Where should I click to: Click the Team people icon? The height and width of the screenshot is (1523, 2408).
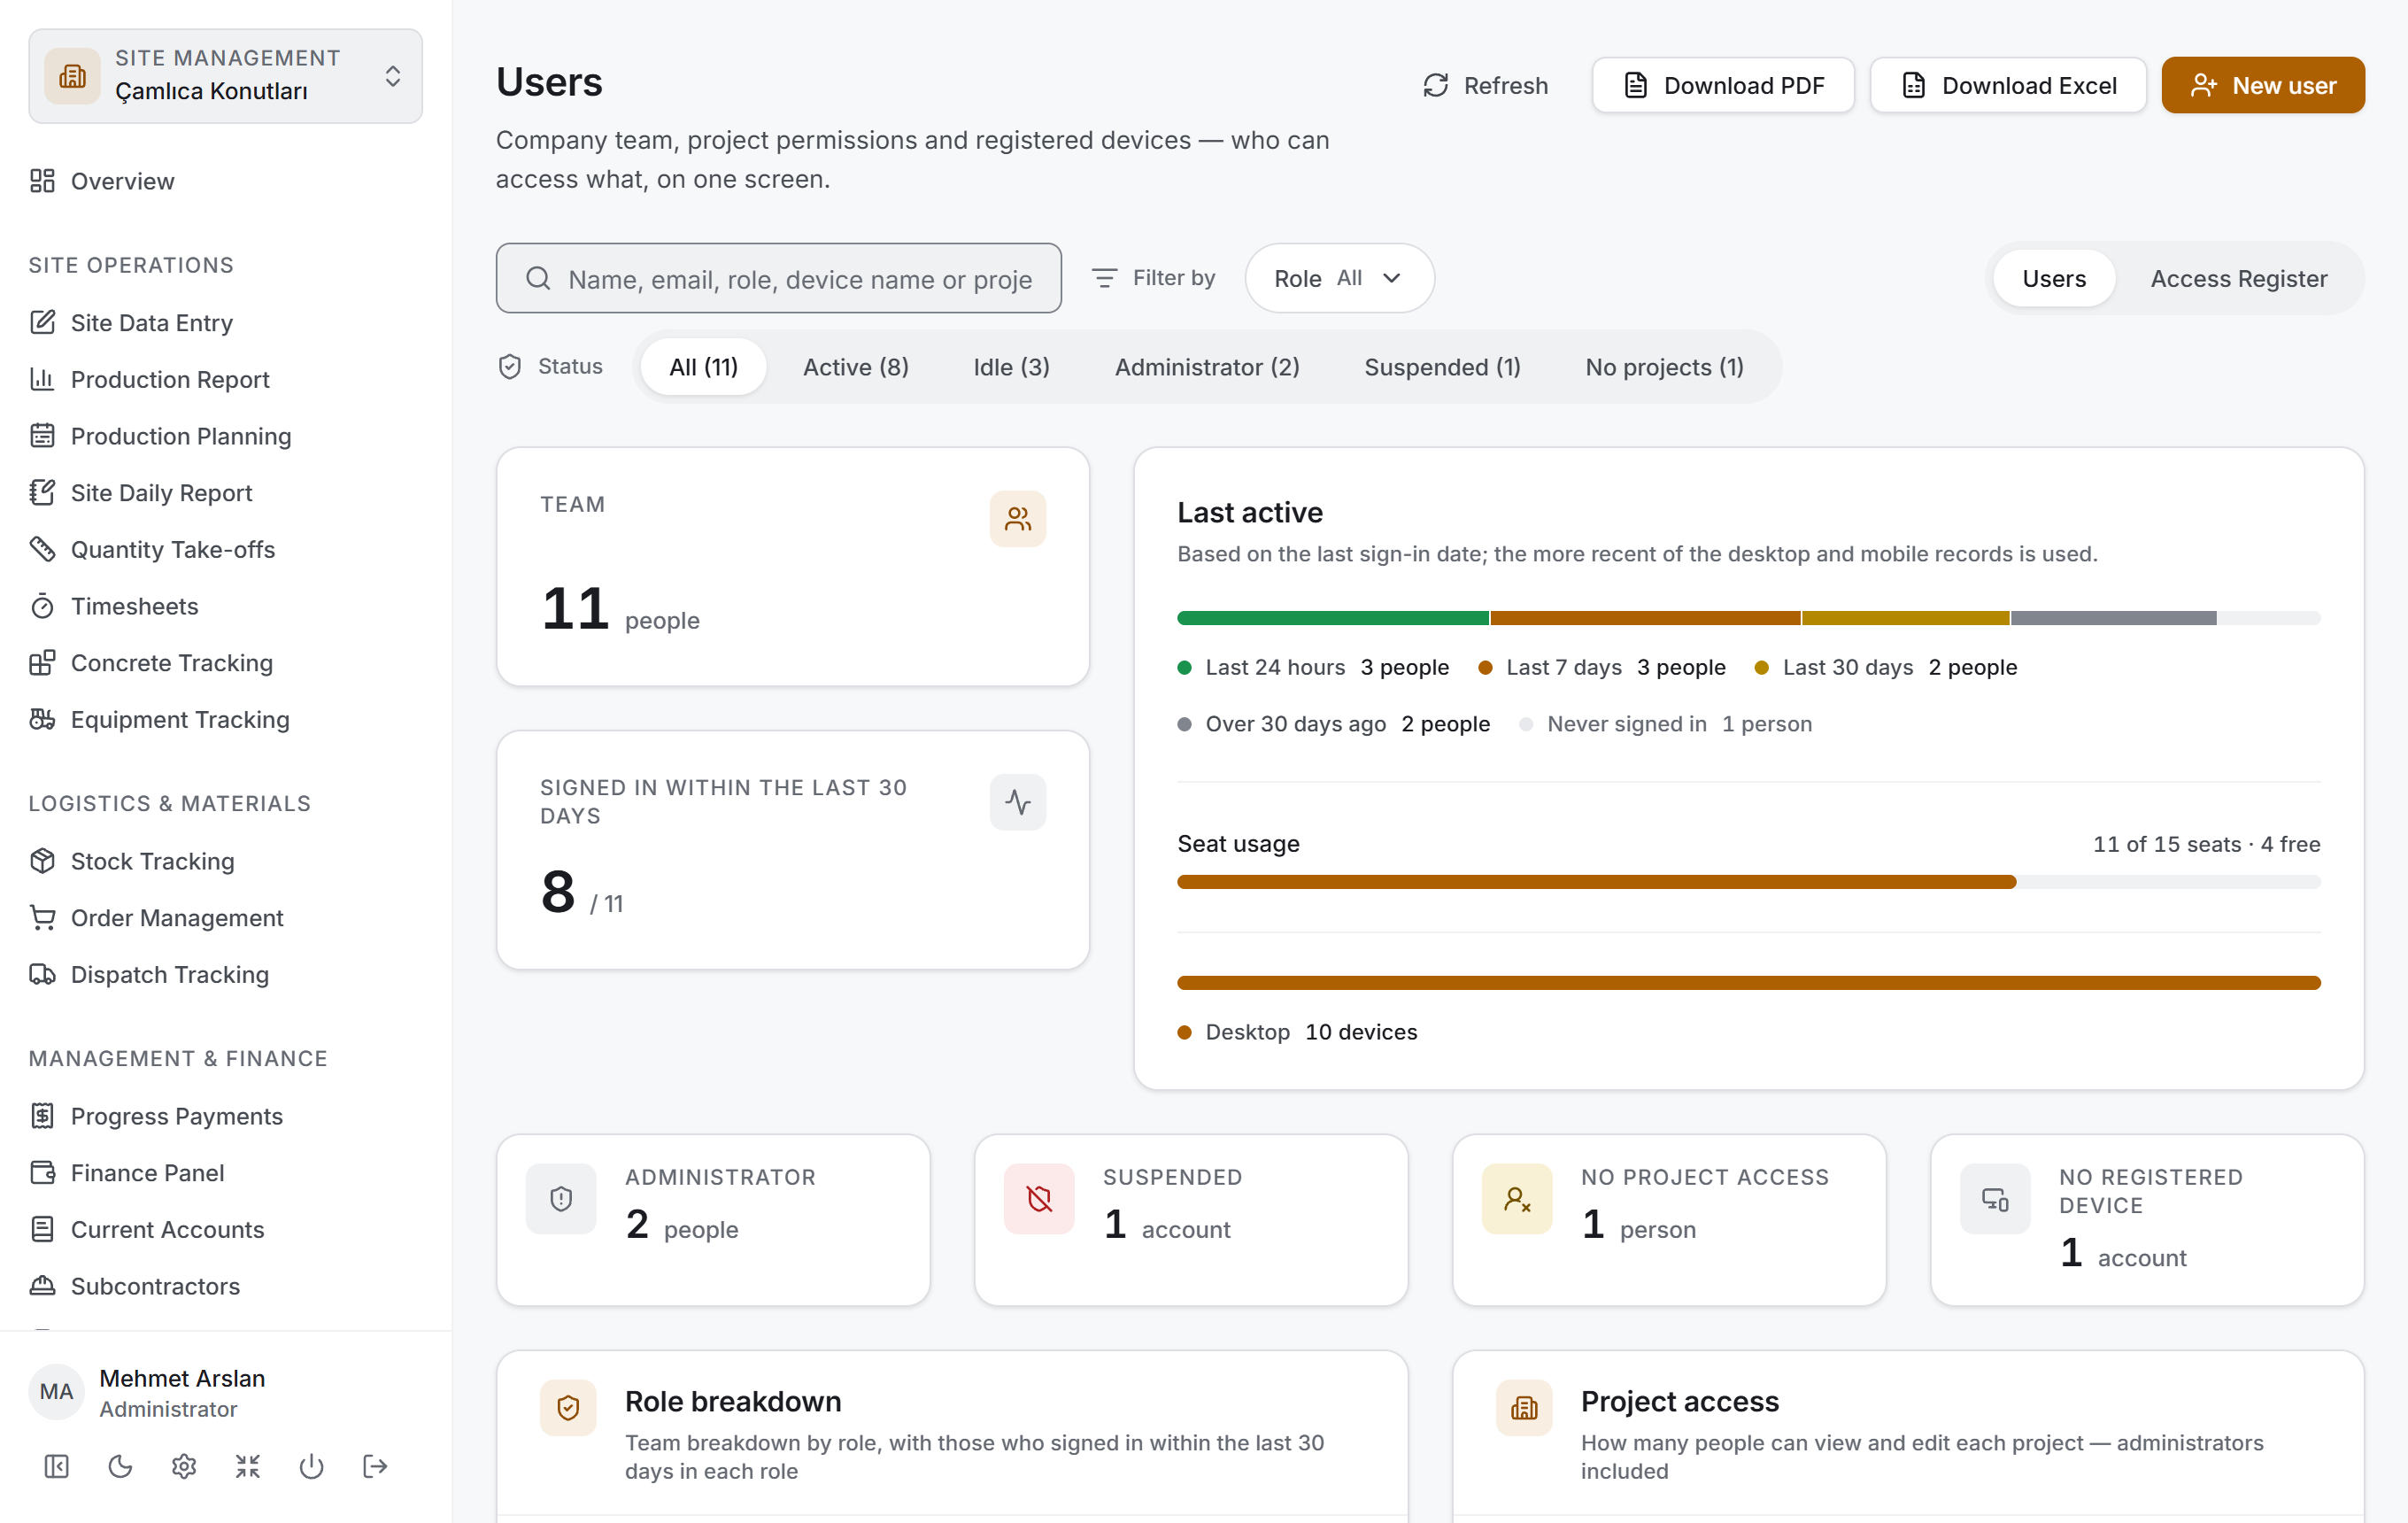coord(1018,518)
